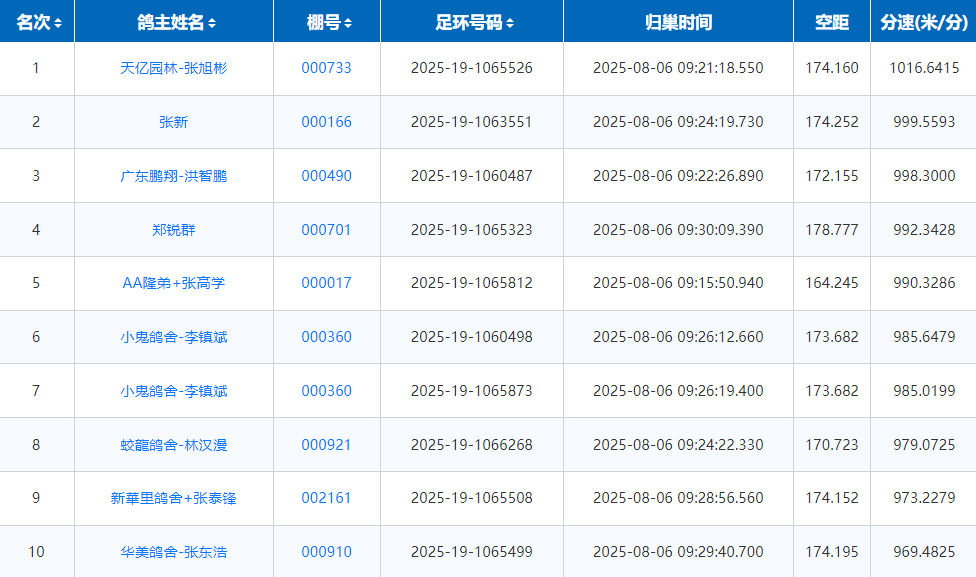976x577 pixels.
Task: Open owner link 张新
Action: [x=173, y=122]
